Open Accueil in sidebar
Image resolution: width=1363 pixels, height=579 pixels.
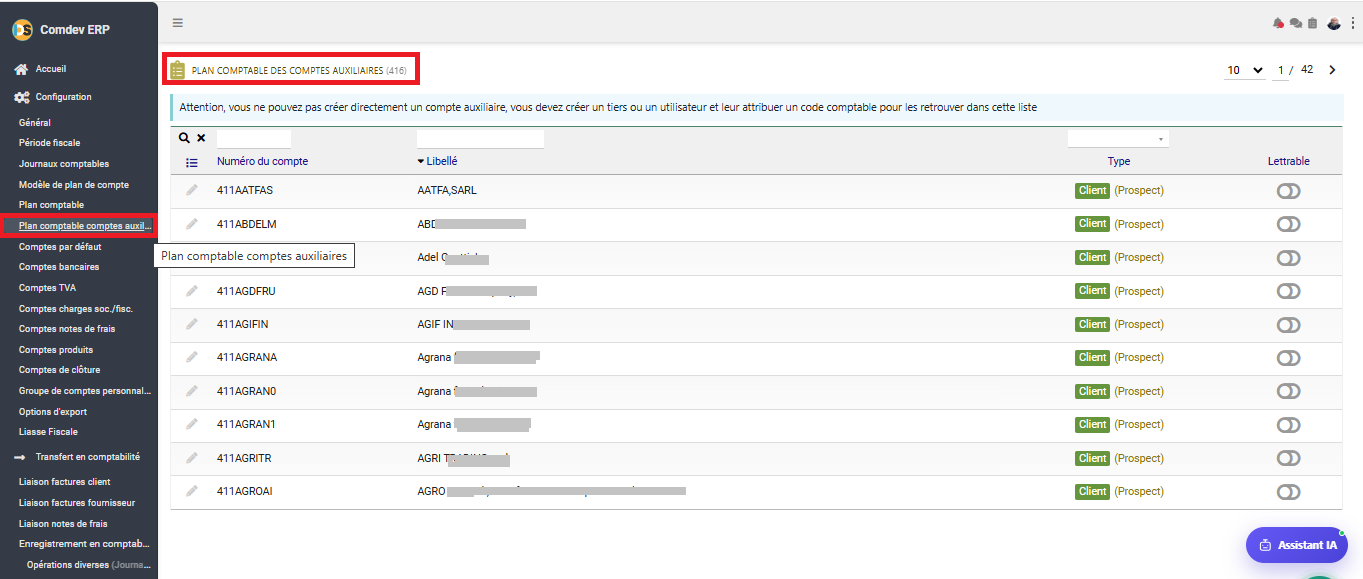tap(50, 69)
